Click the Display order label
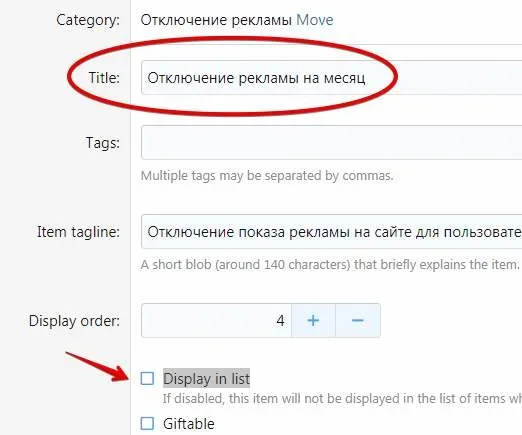522x435 pixels. 74,321
